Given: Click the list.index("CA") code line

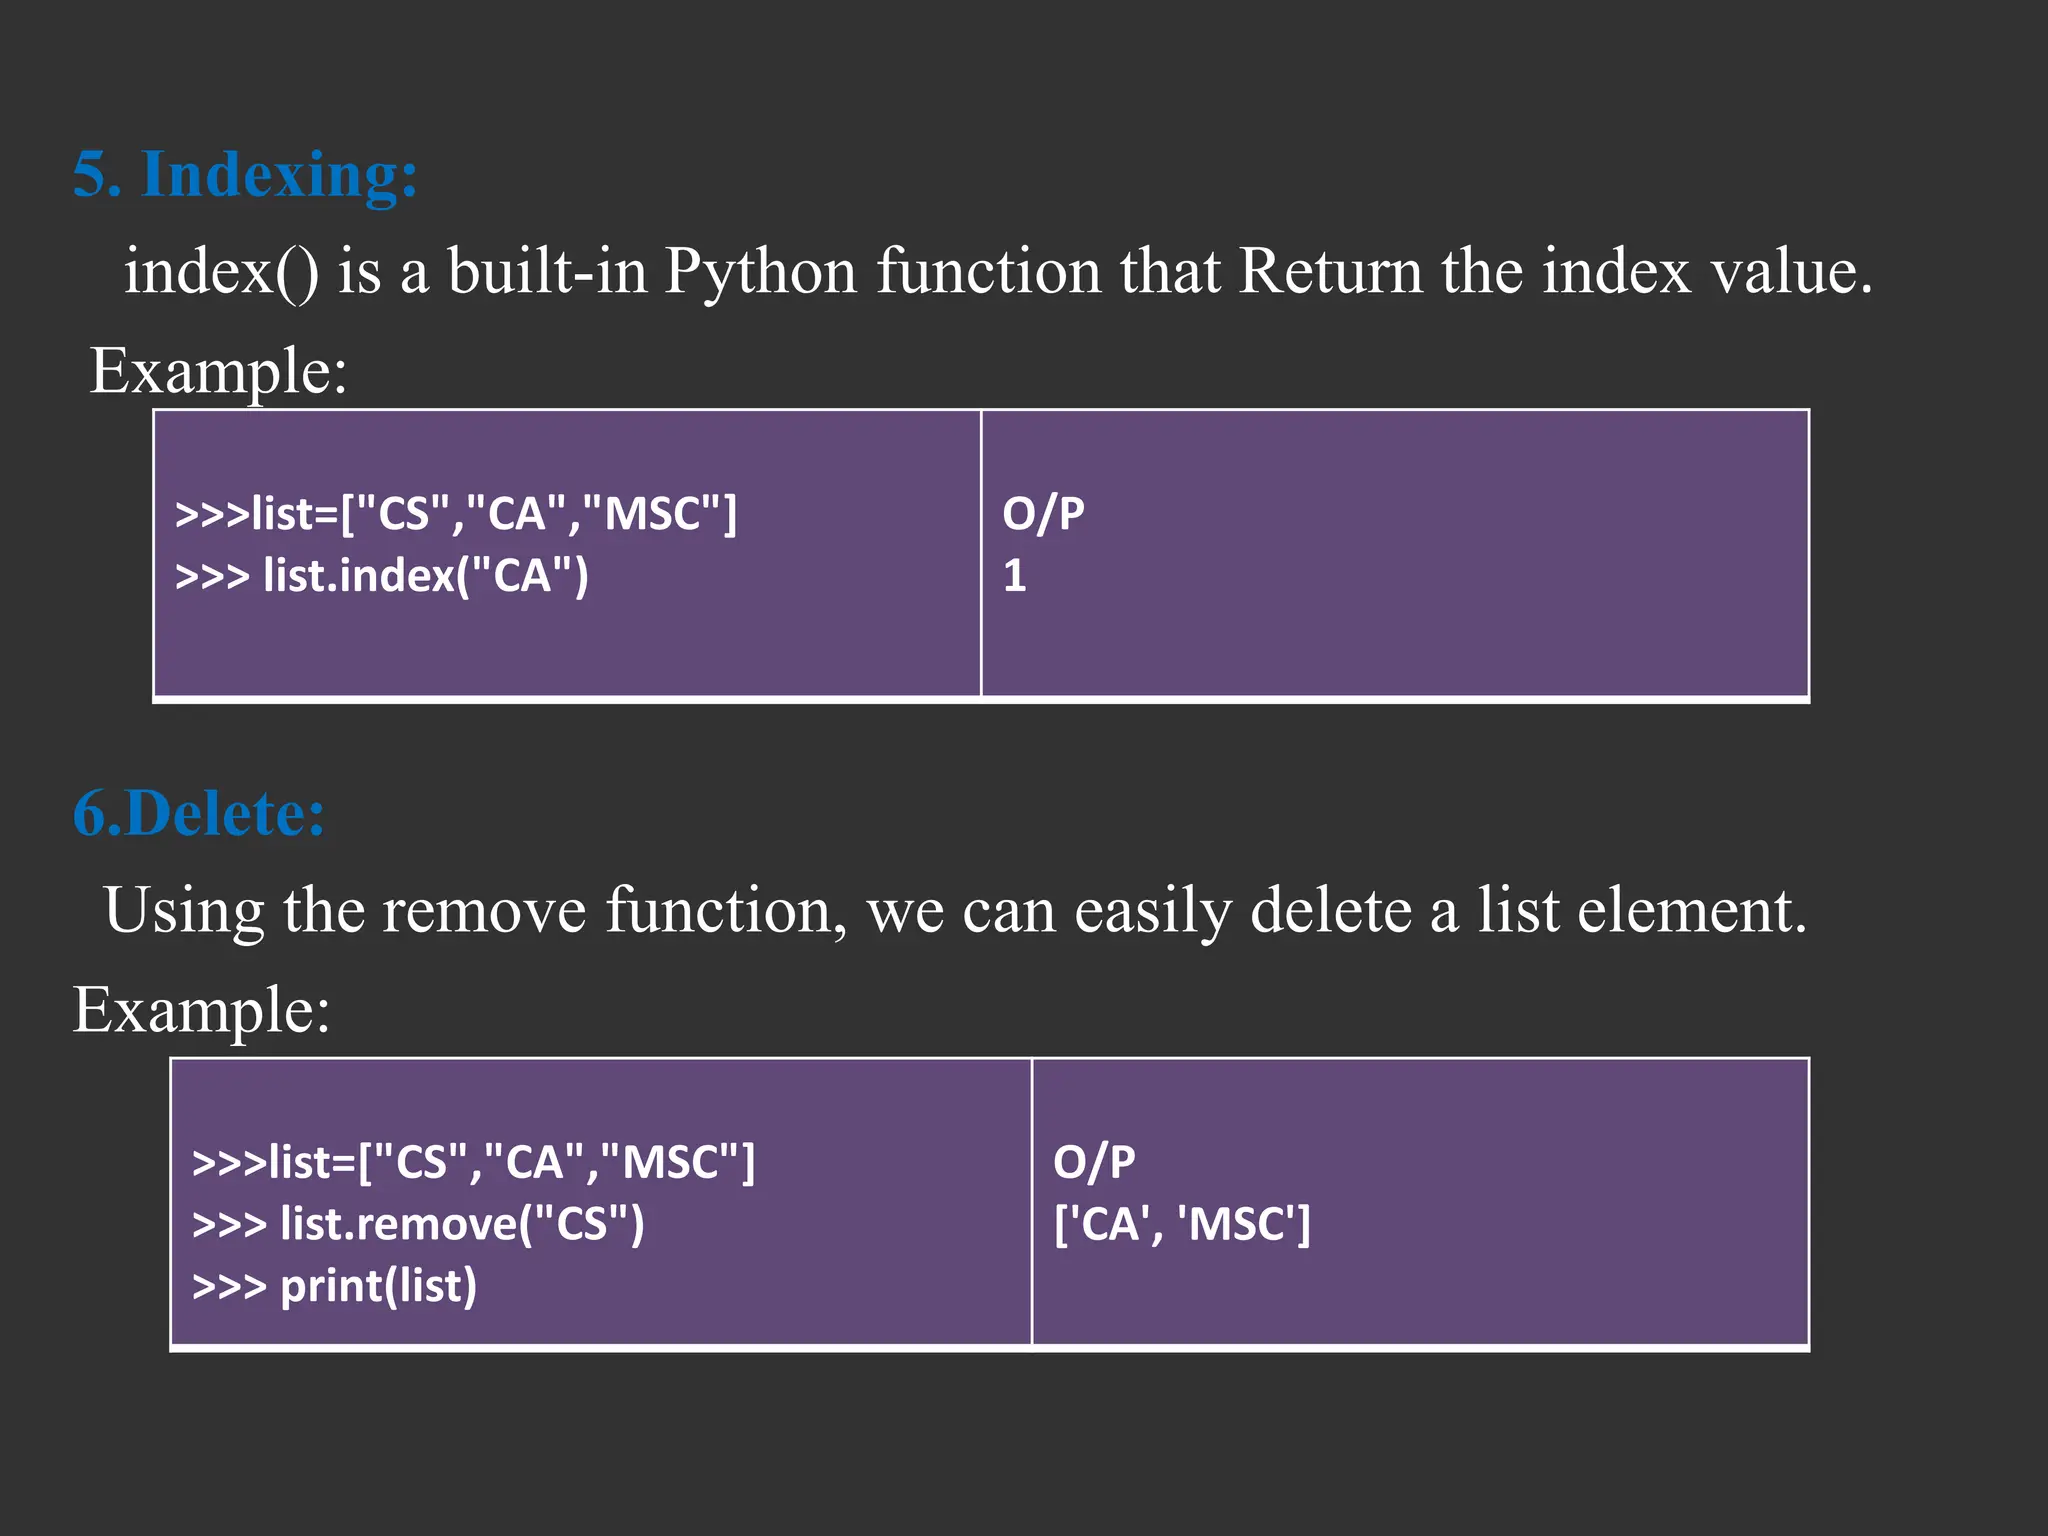Looking at the screenshot, I should [x=382, y=576].
